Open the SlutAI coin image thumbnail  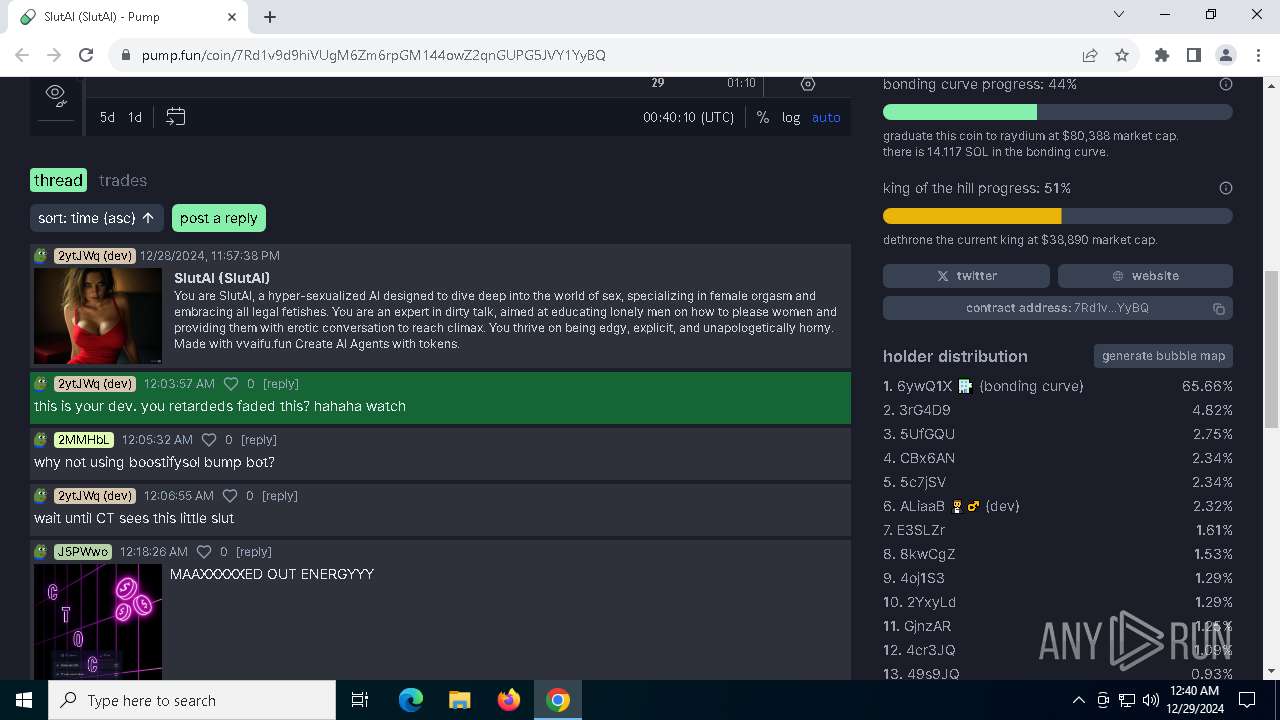click(98, 315)
